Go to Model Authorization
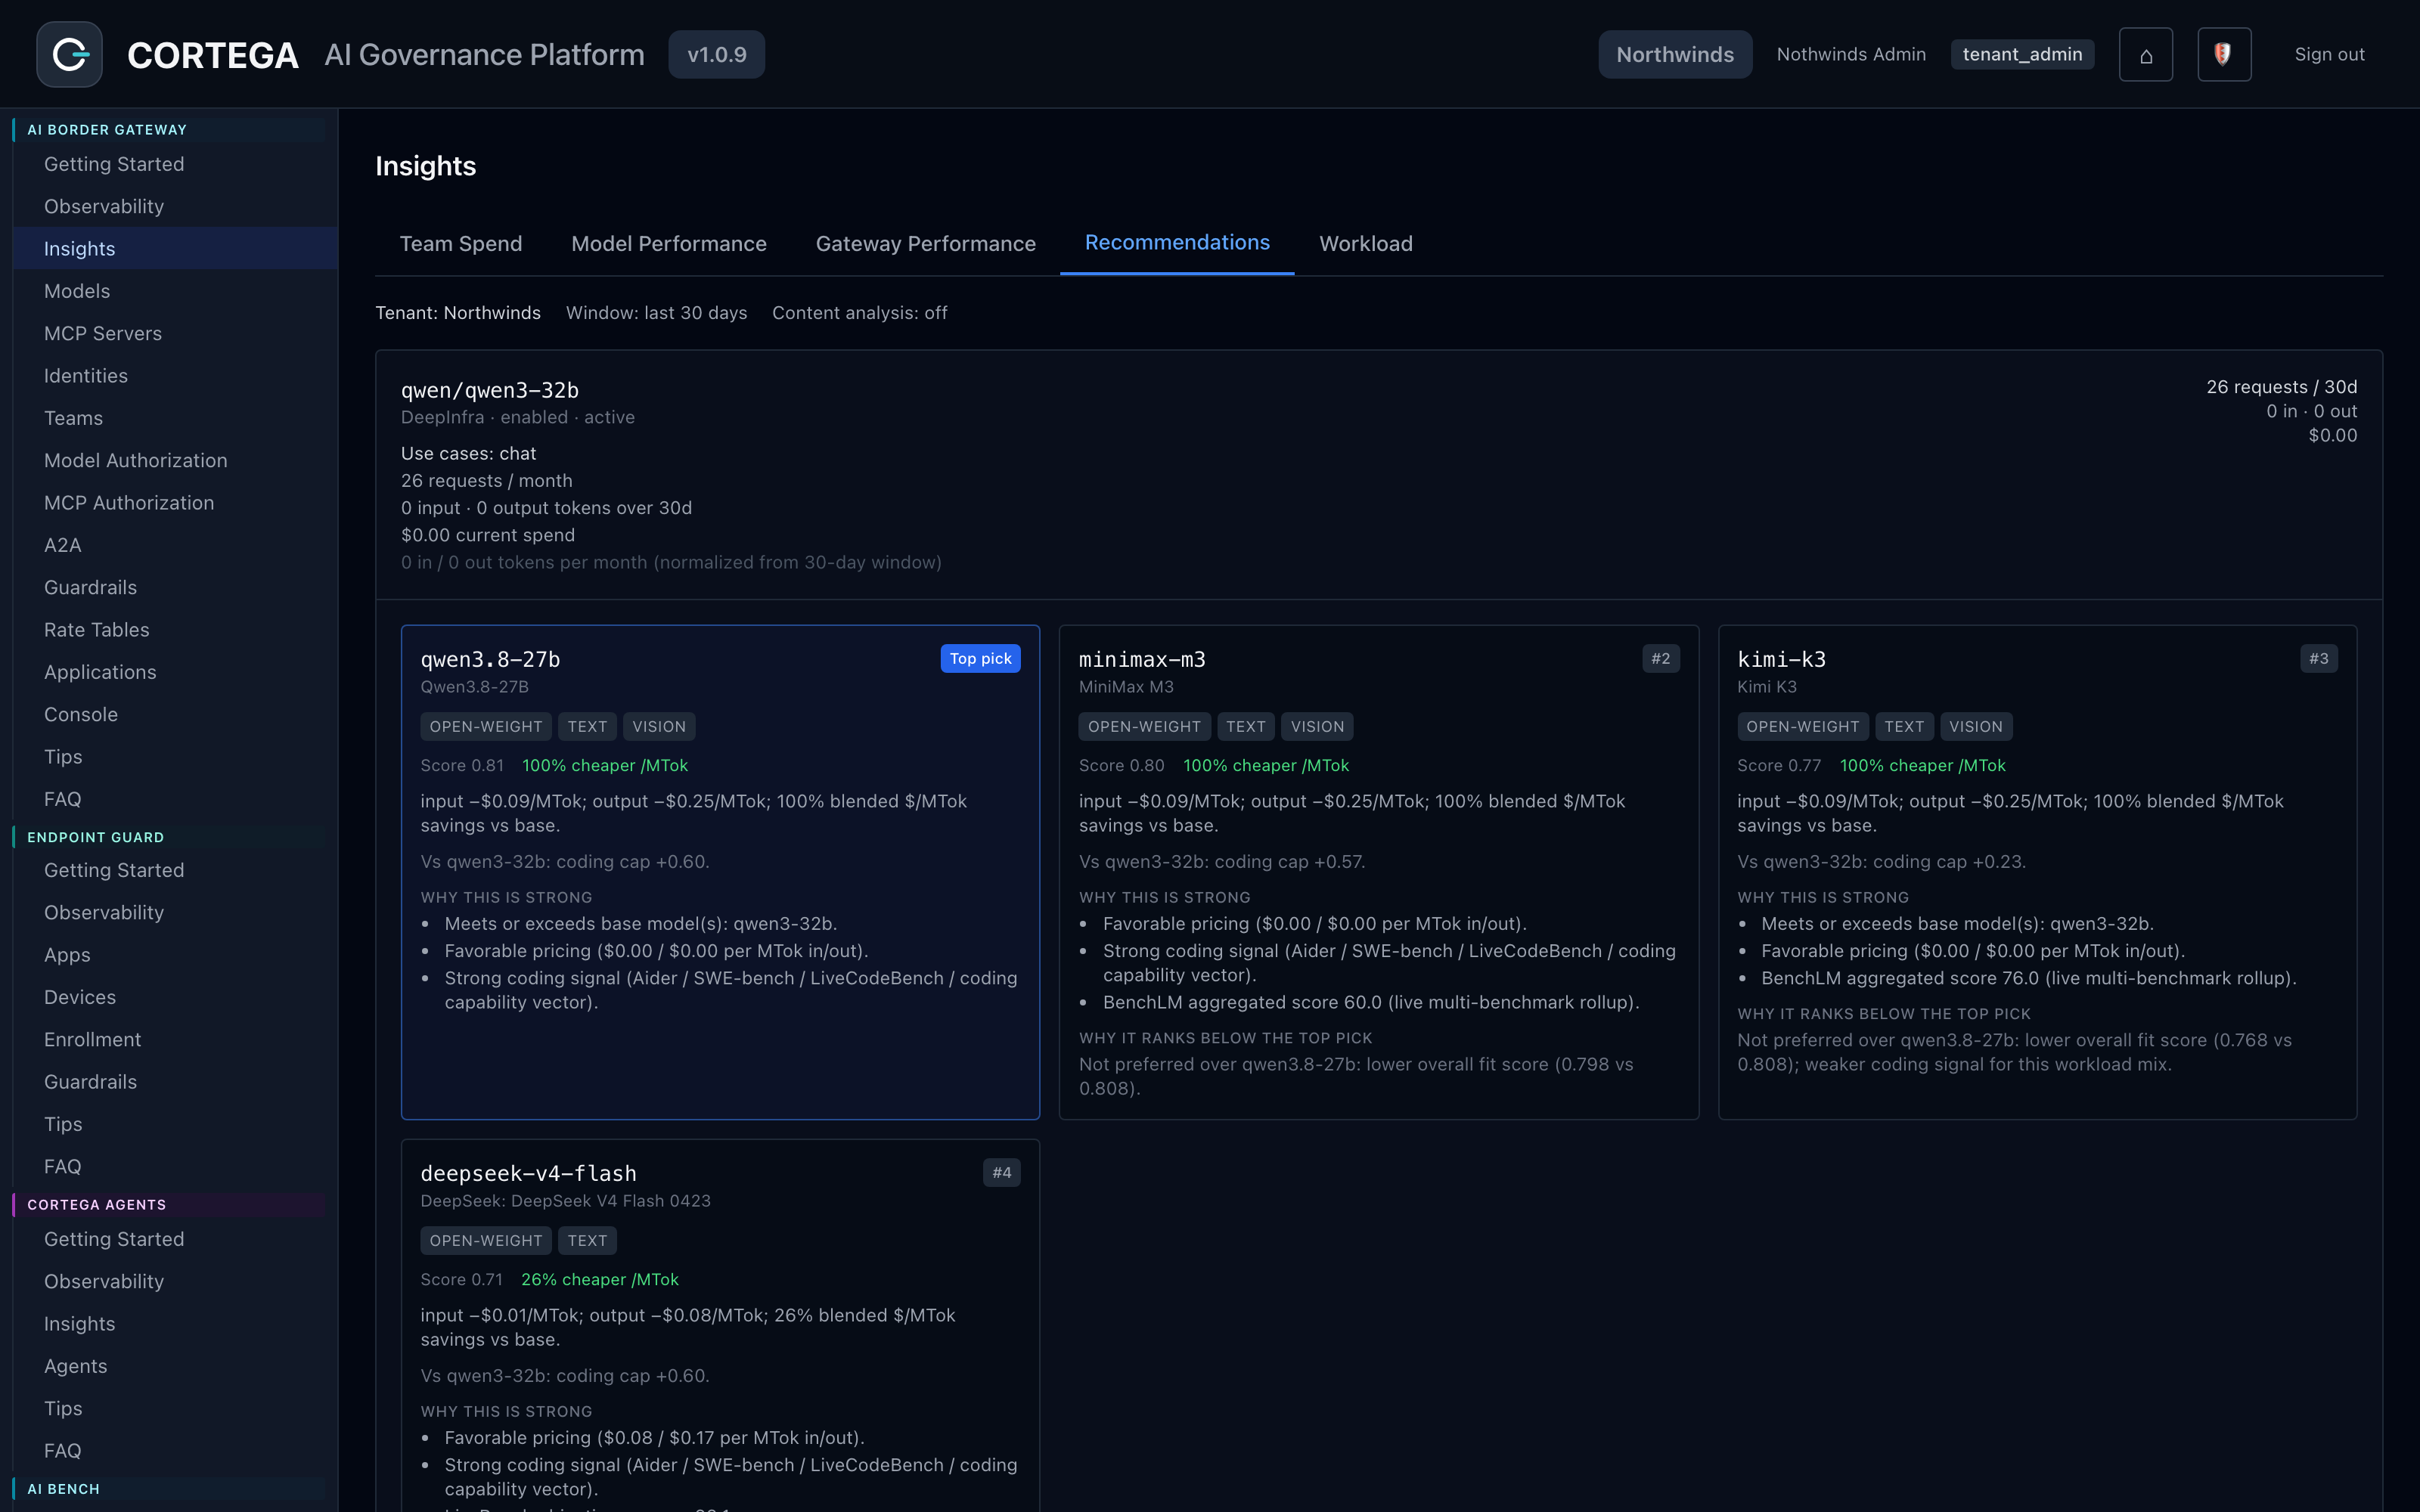 click(x=175, y=460)
